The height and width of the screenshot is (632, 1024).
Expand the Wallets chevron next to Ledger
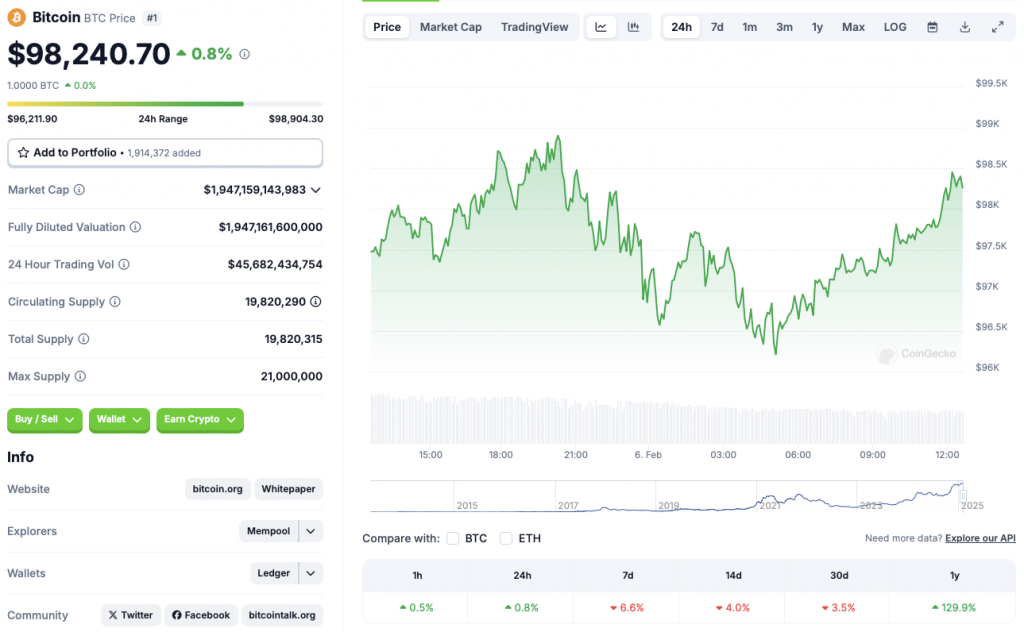[311, 573]
